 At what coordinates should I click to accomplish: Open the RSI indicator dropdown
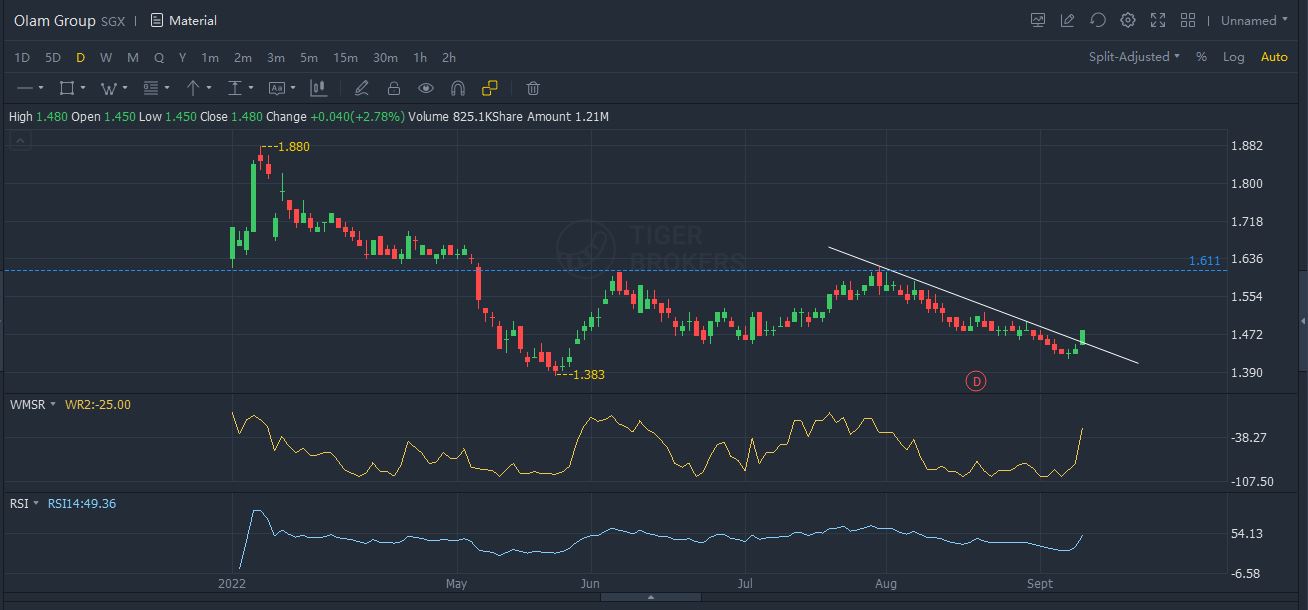(24, 503)
